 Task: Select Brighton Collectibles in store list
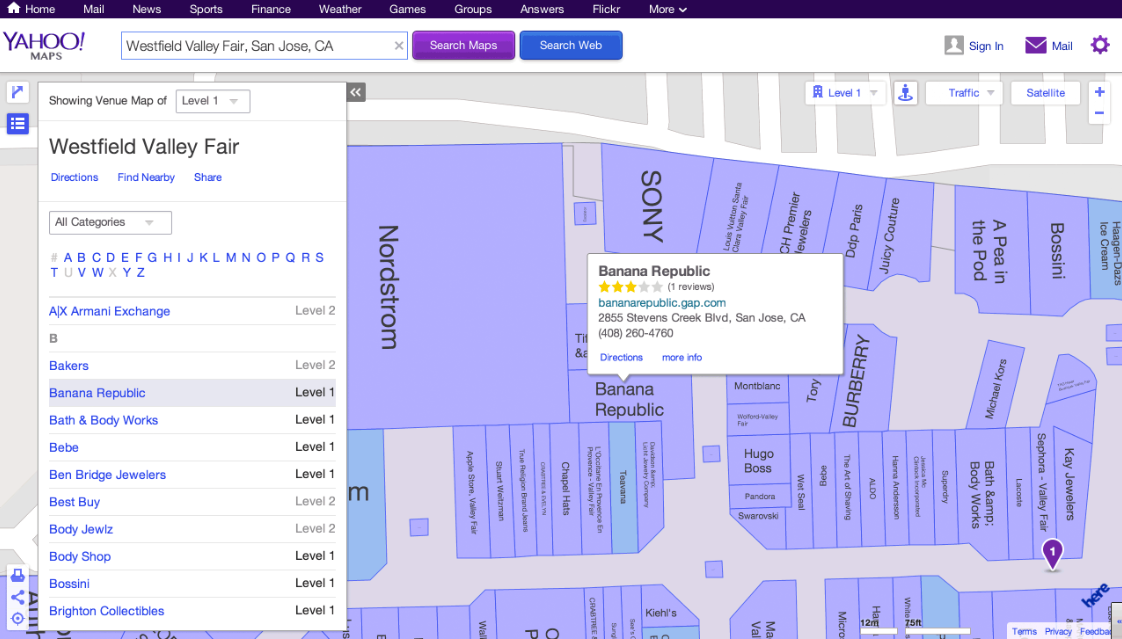(107, 610)
